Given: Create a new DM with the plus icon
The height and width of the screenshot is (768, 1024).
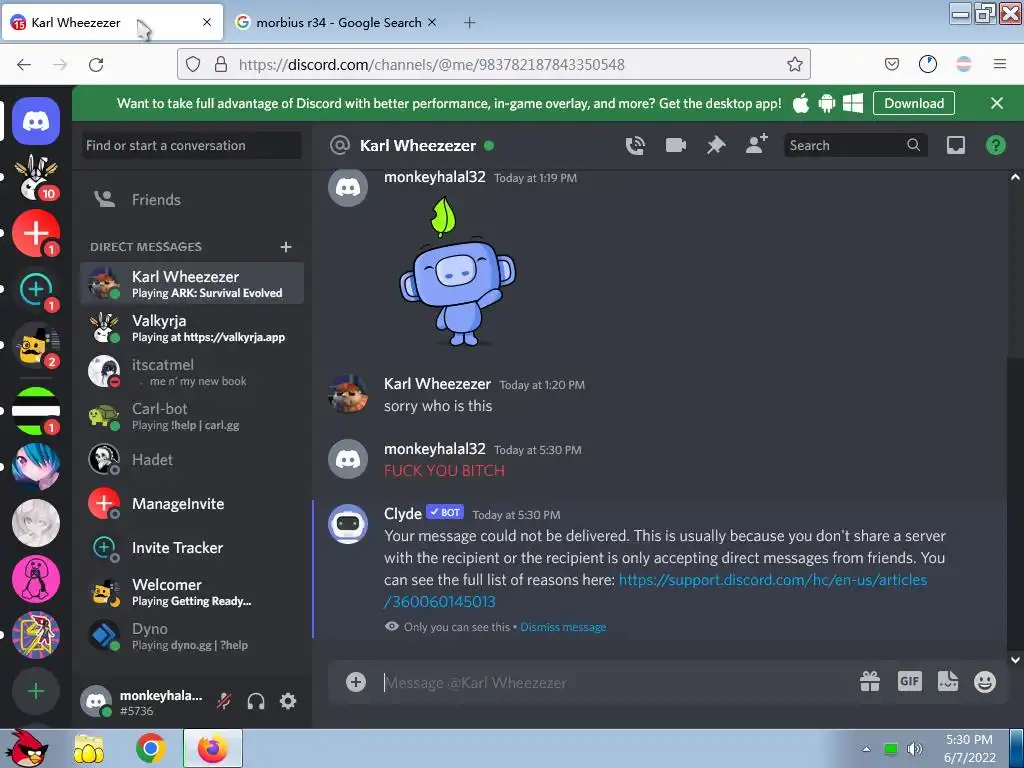Looking at the screenshot, I should [285, 247].
